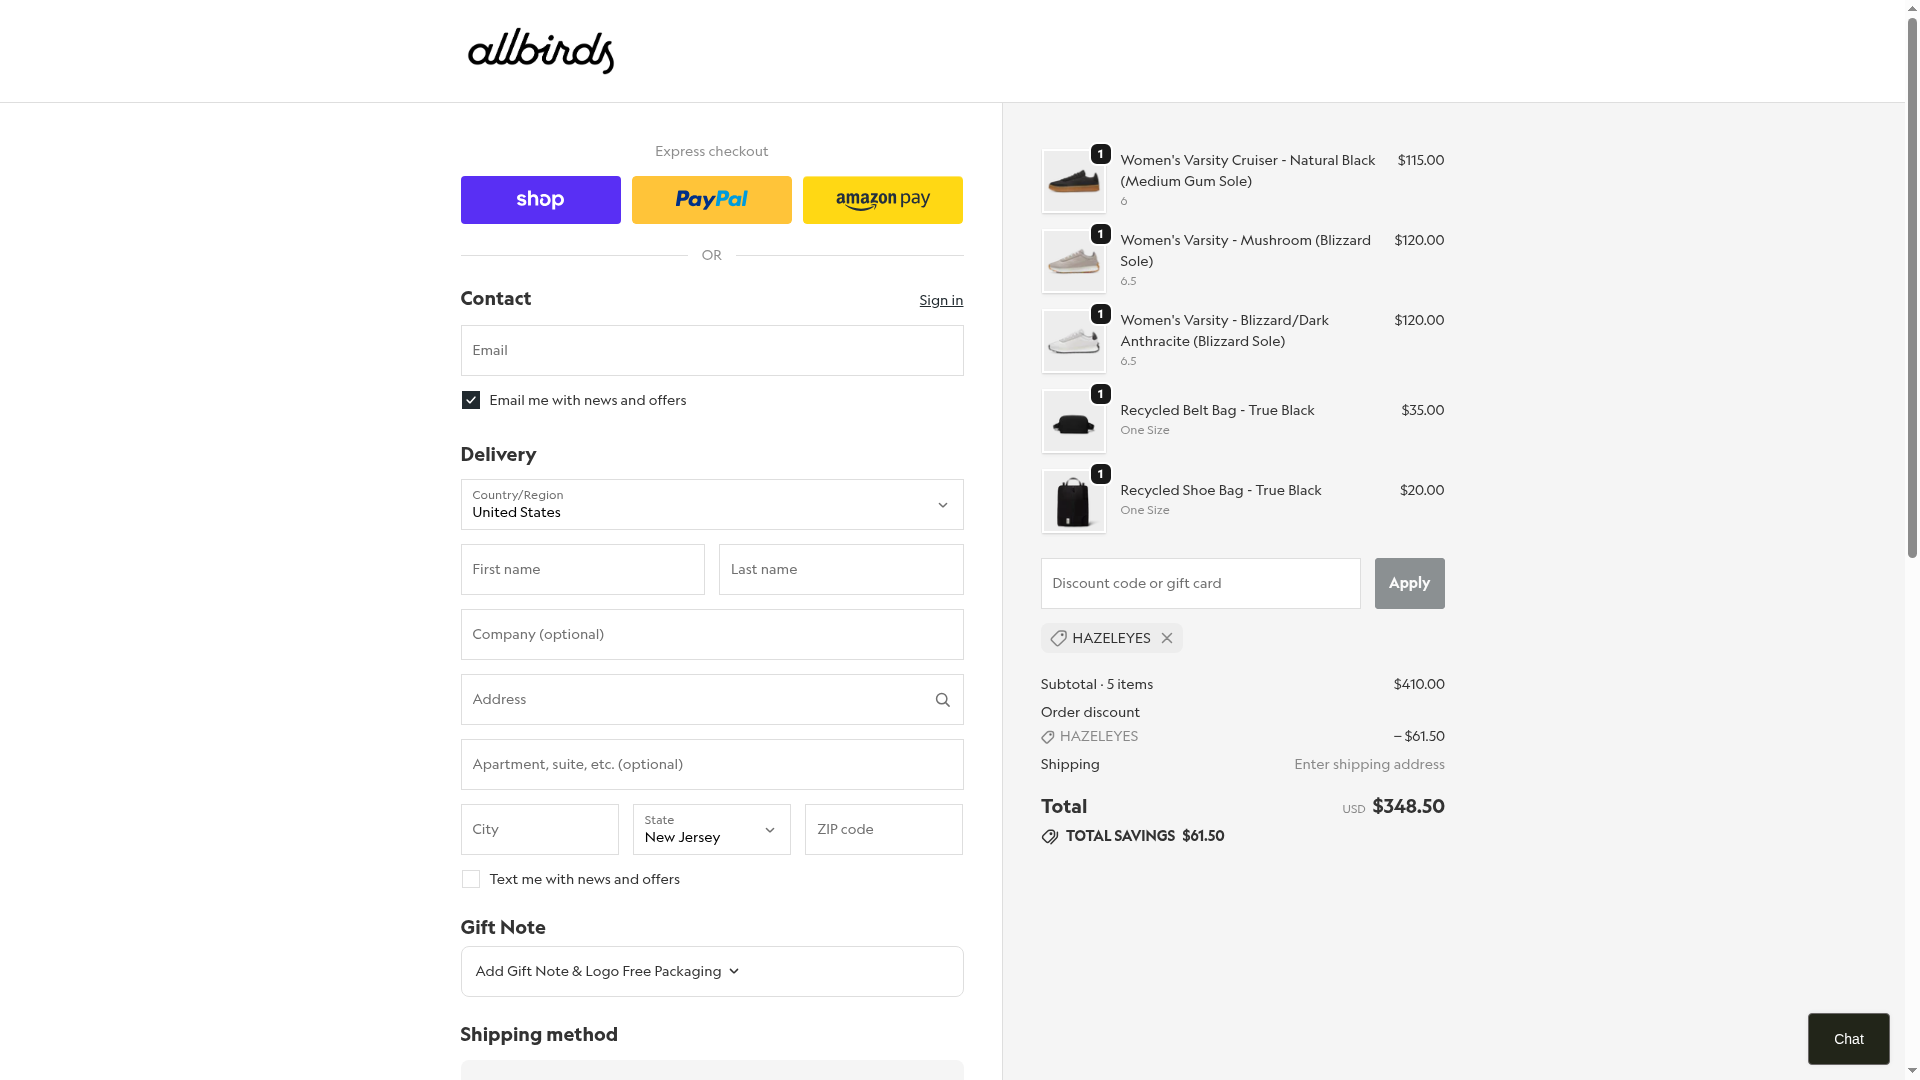Click the Sign in link
The image size is (1920, 1080).
click(941, 300)
